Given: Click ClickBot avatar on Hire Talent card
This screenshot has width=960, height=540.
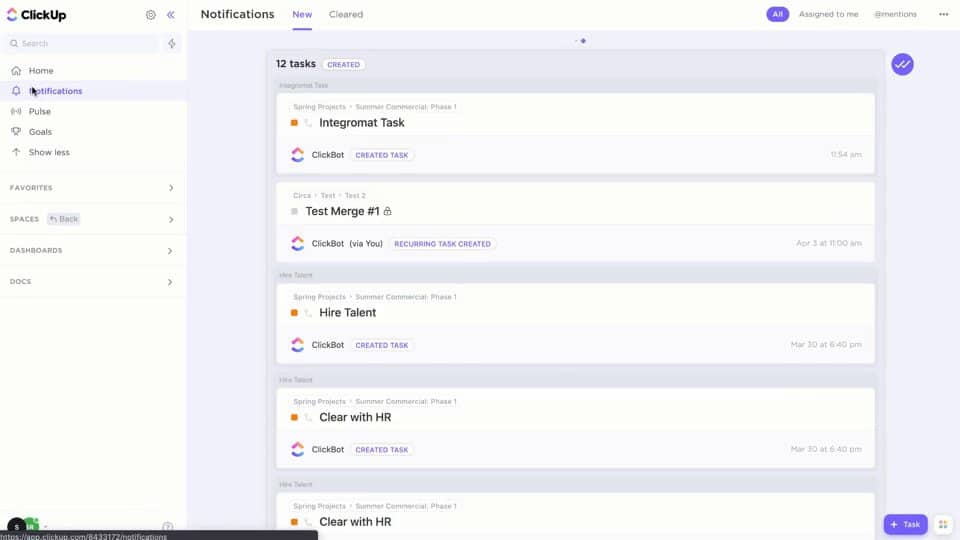Looking at the screenshot, I should (298, 345).
